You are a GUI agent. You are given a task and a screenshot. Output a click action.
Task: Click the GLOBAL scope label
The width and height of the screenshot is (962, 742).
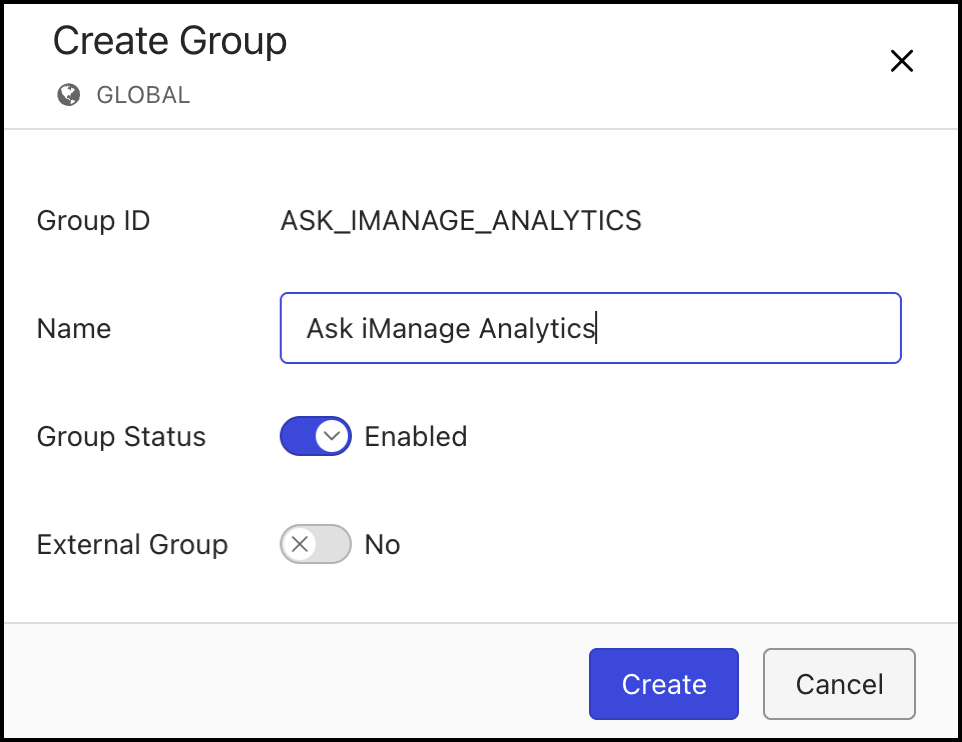coord(143,95)
